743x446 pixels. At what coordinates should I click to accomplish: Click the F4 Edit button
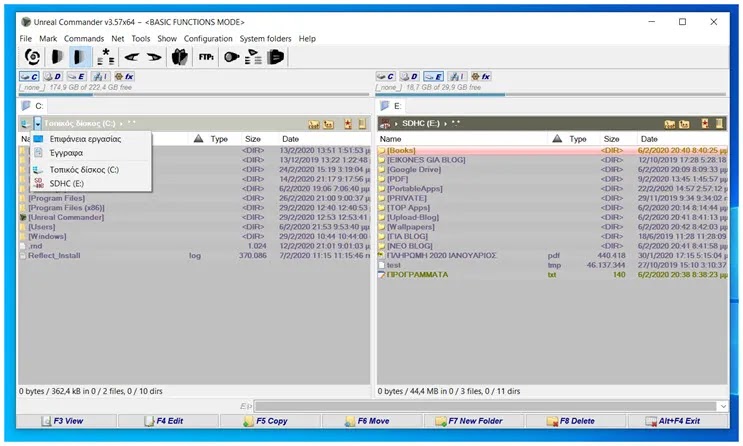(x=169, y=421)
